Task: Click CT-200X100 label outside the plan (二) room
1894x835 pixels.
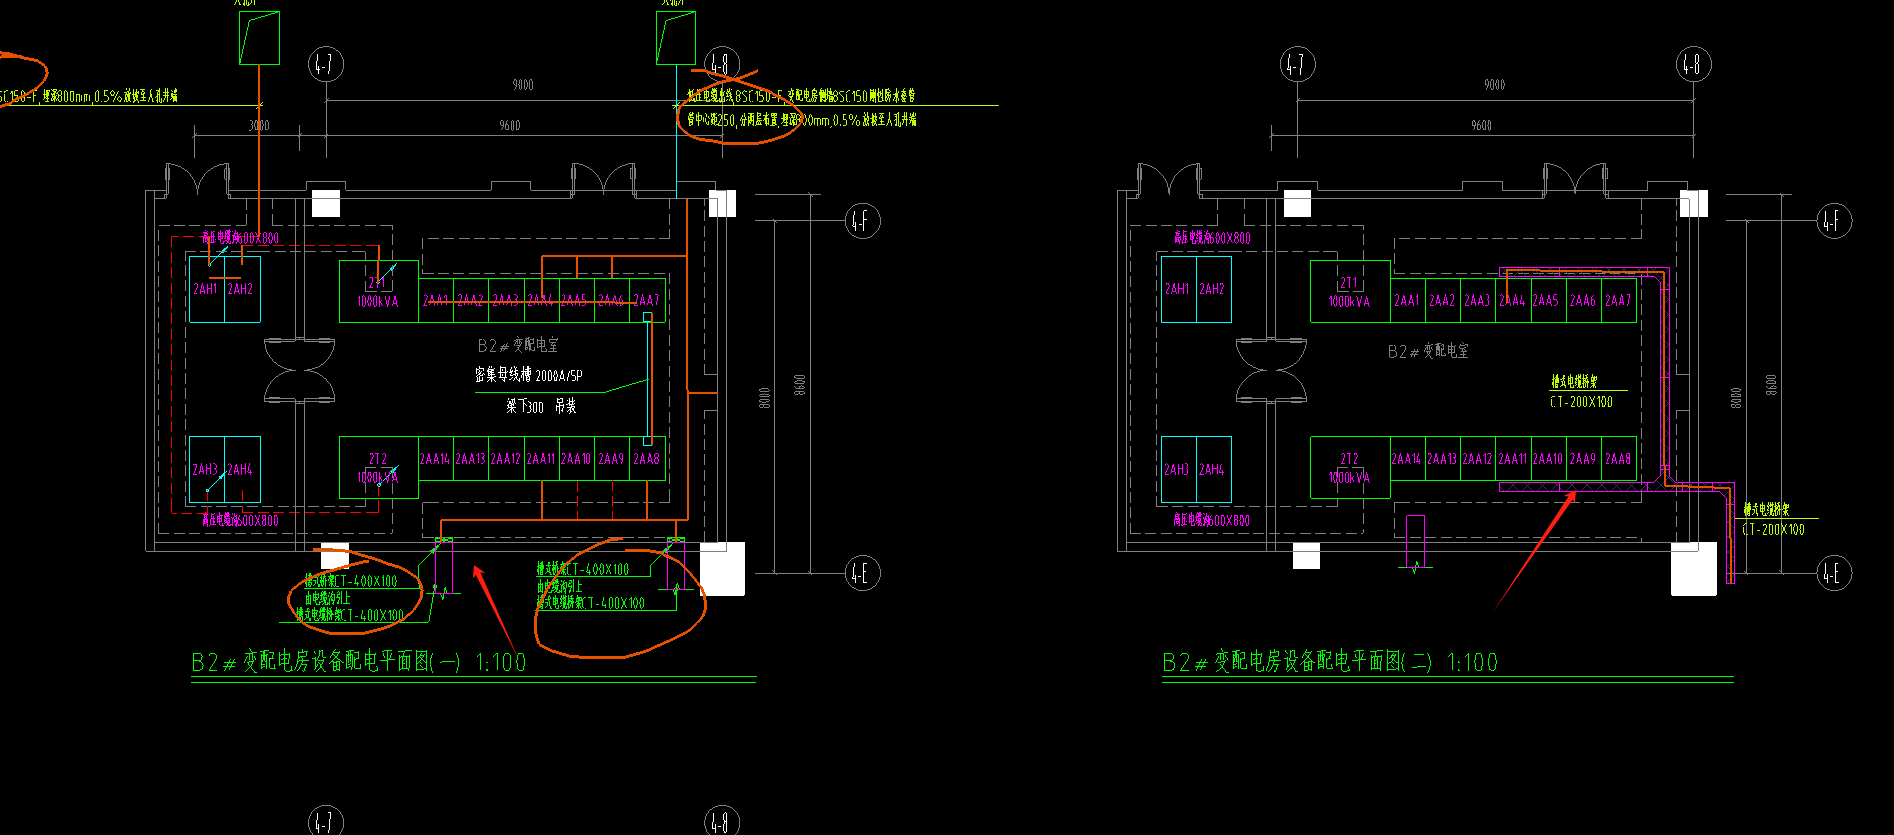Action: (x=1773, y=530)
